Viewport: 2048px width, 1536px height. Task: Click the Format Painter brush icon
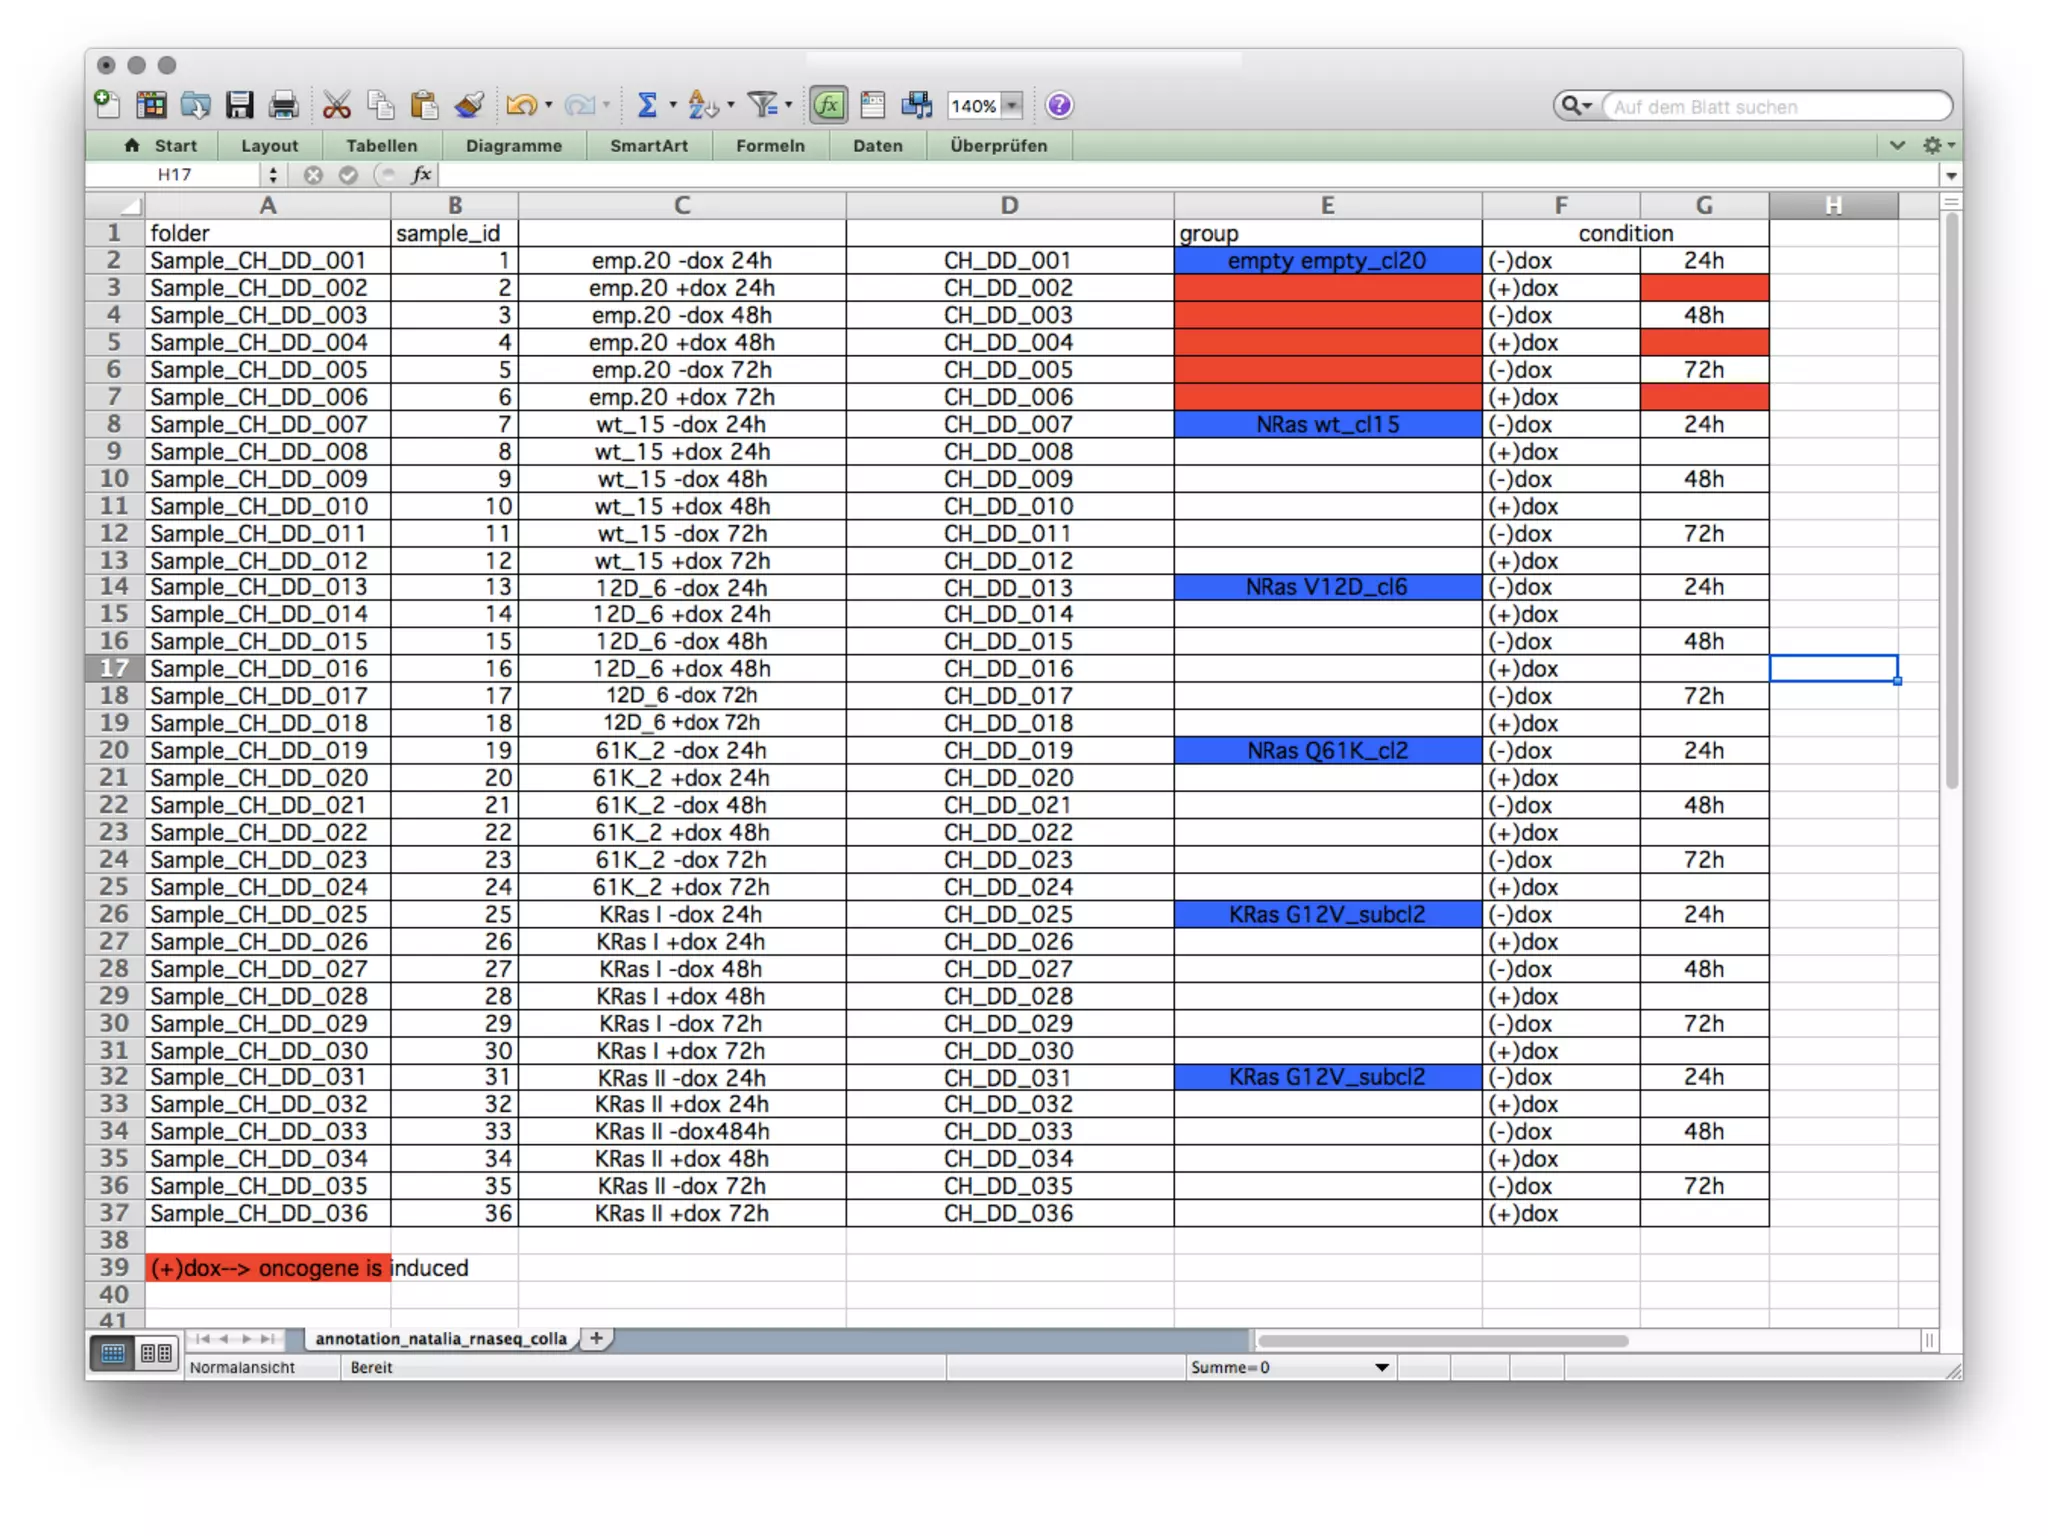pyautogui.click(x=468, y=105)
